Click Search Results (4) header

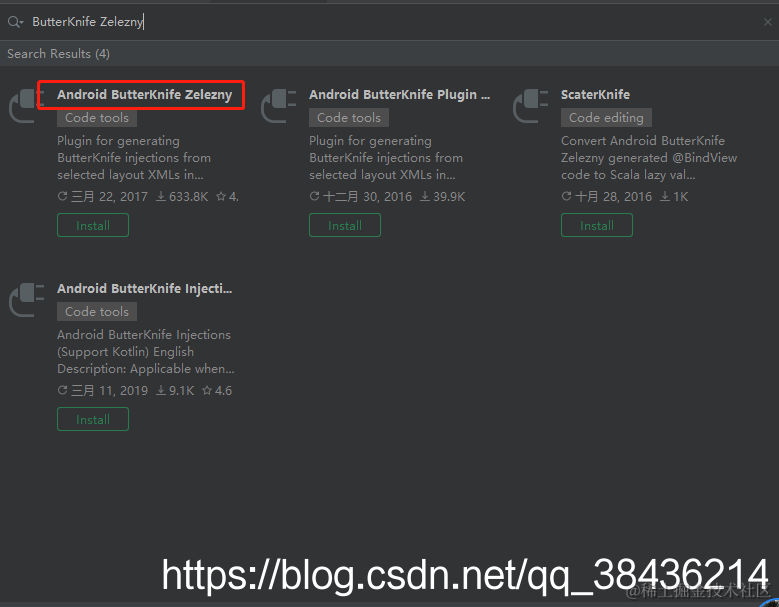(x=58, y=54)
